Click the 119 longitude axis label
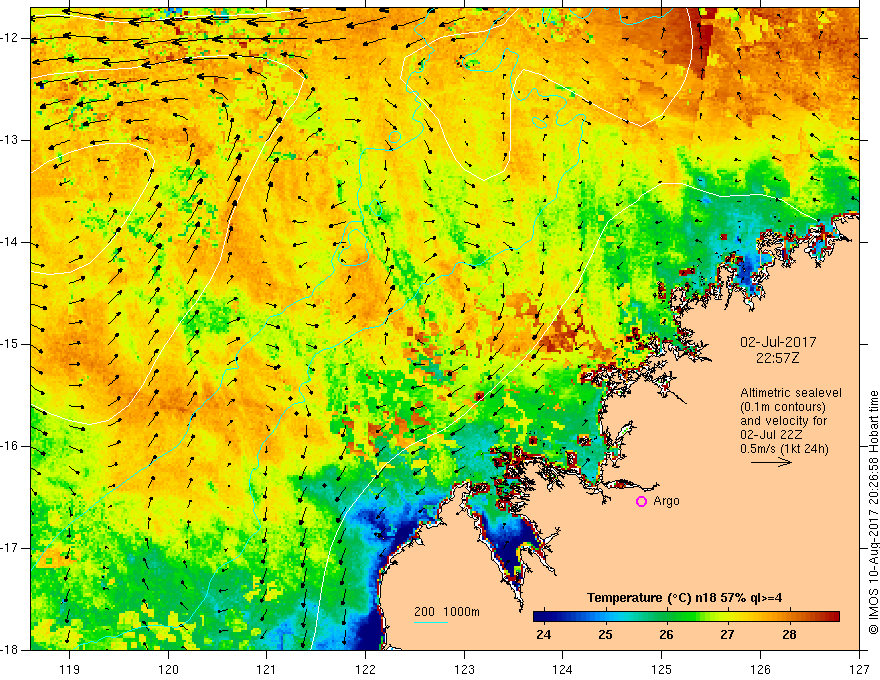 [70, 669]
